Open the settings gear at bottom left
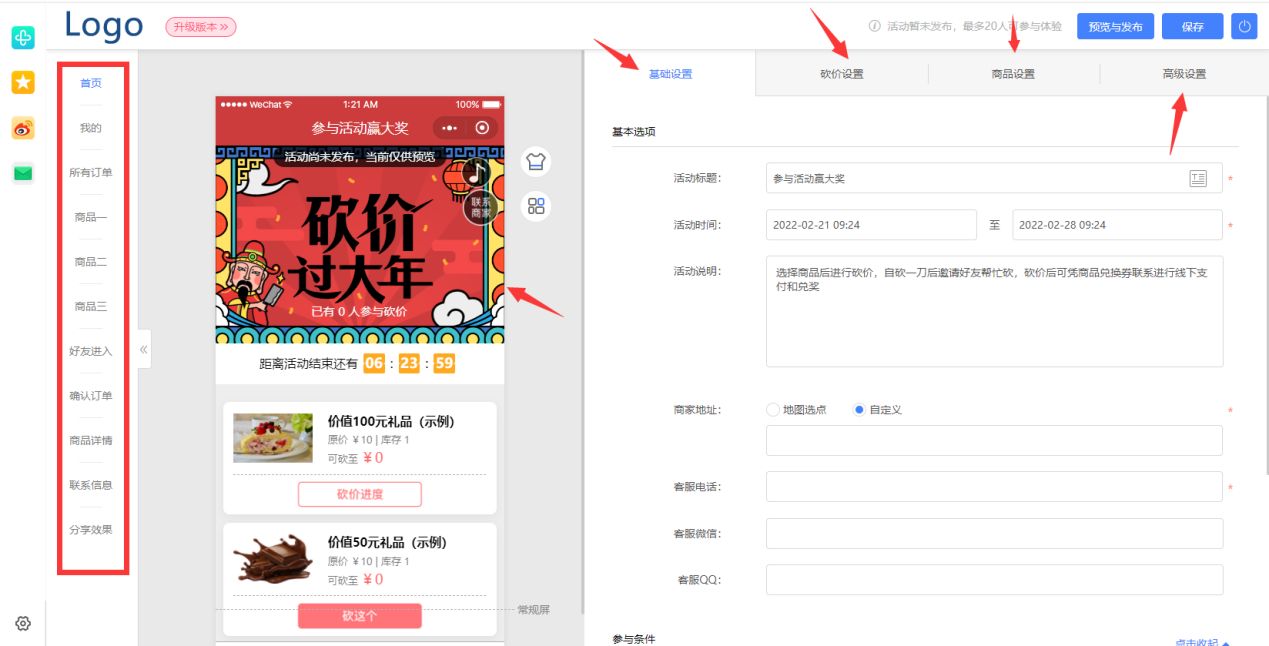 point(23,623)
